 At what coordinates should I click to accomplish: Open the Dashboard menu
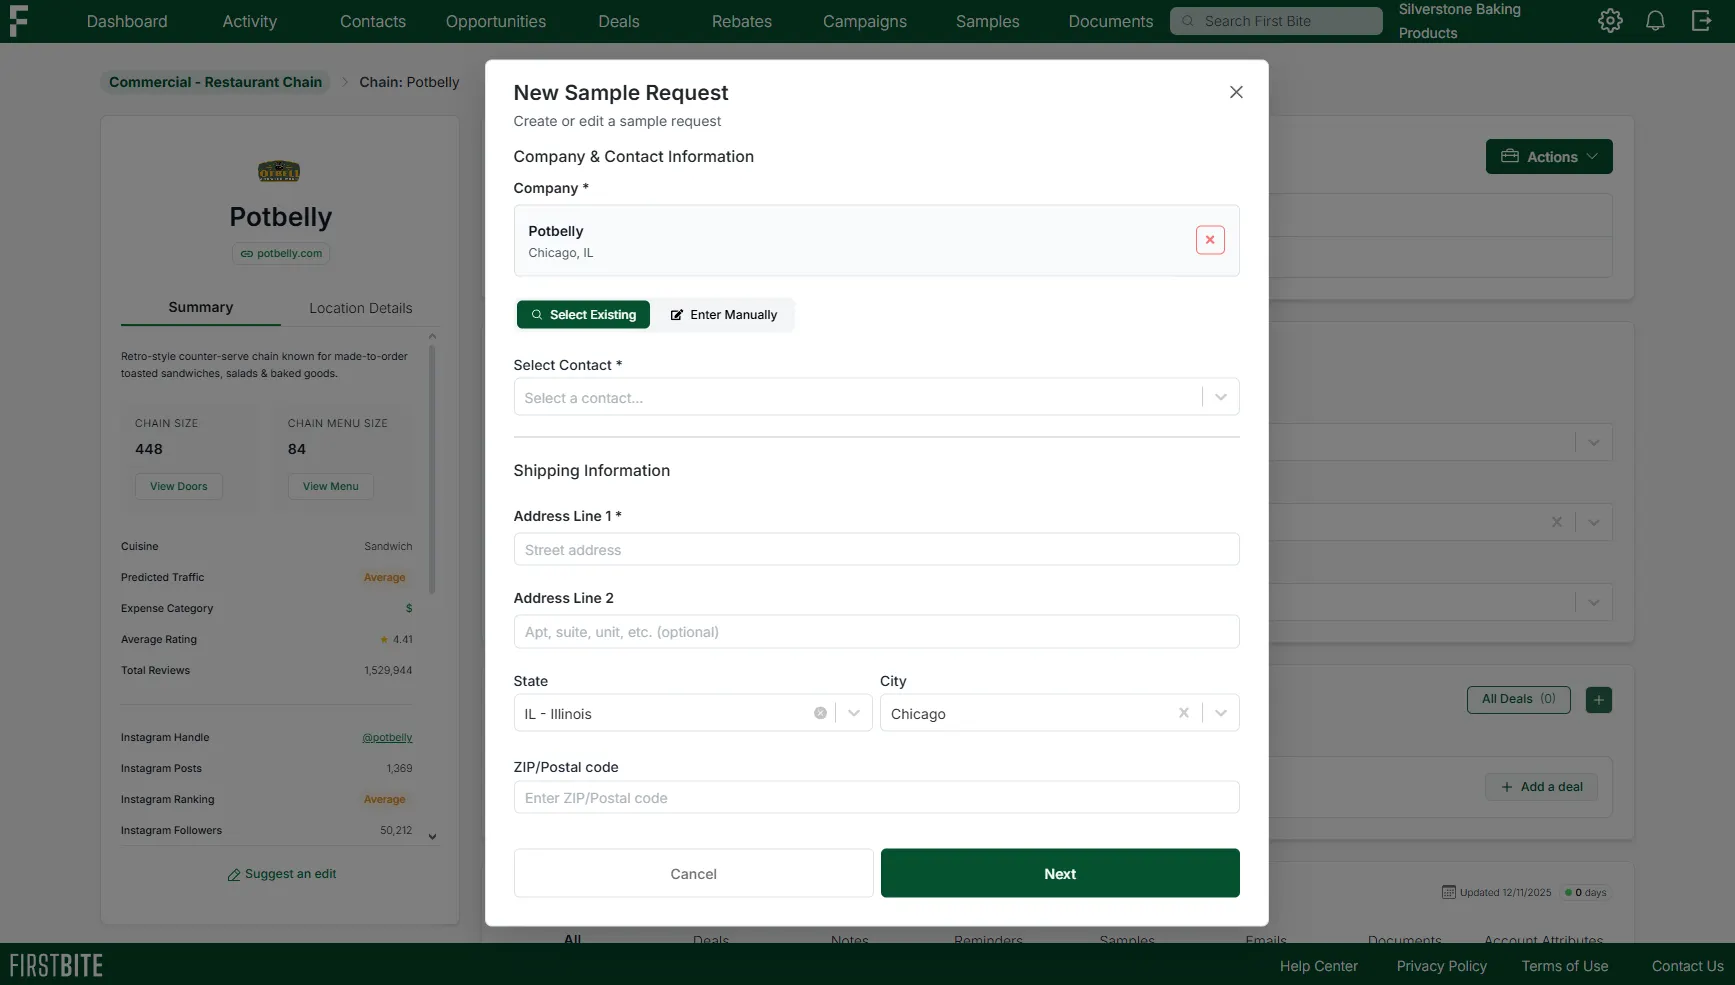pos(127,21)
